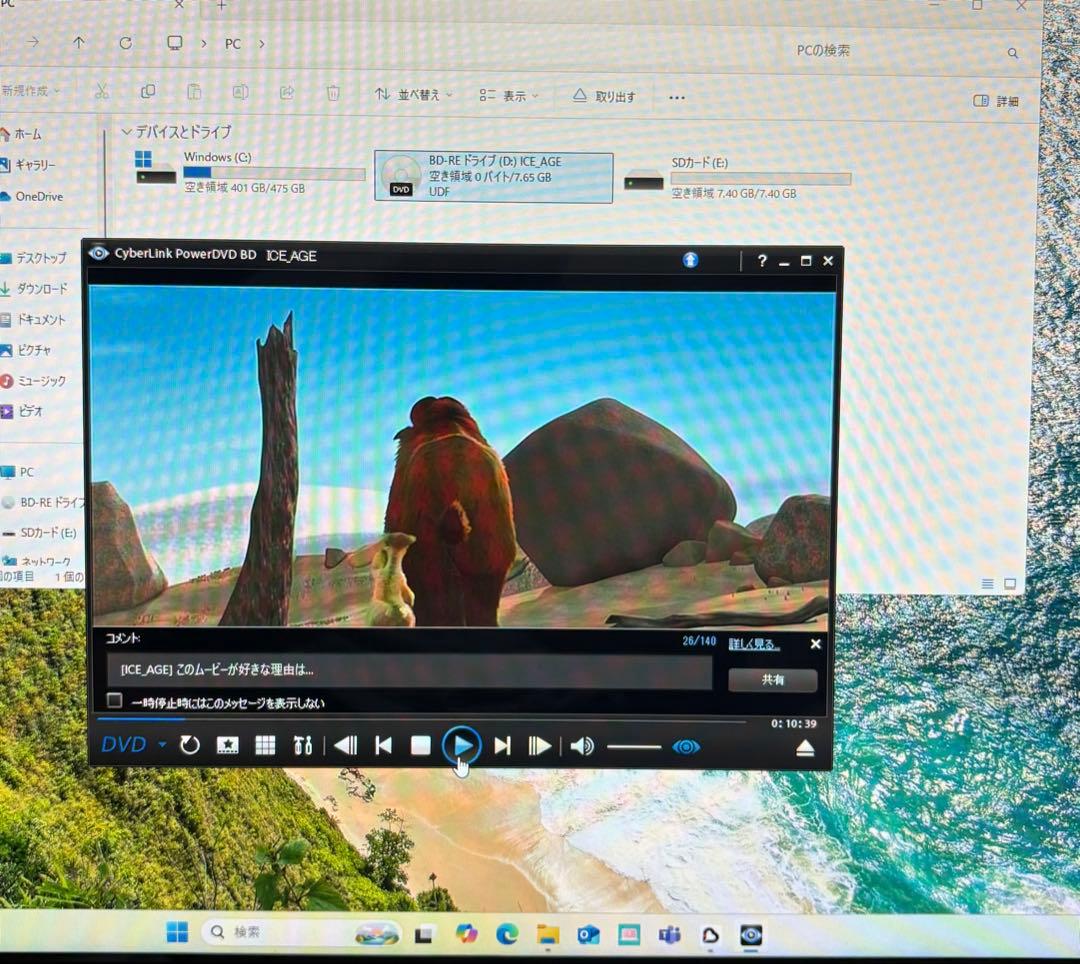The image size is (1080, 964).
Task: Click the repeat playback icon
Action: click(190, 745)
